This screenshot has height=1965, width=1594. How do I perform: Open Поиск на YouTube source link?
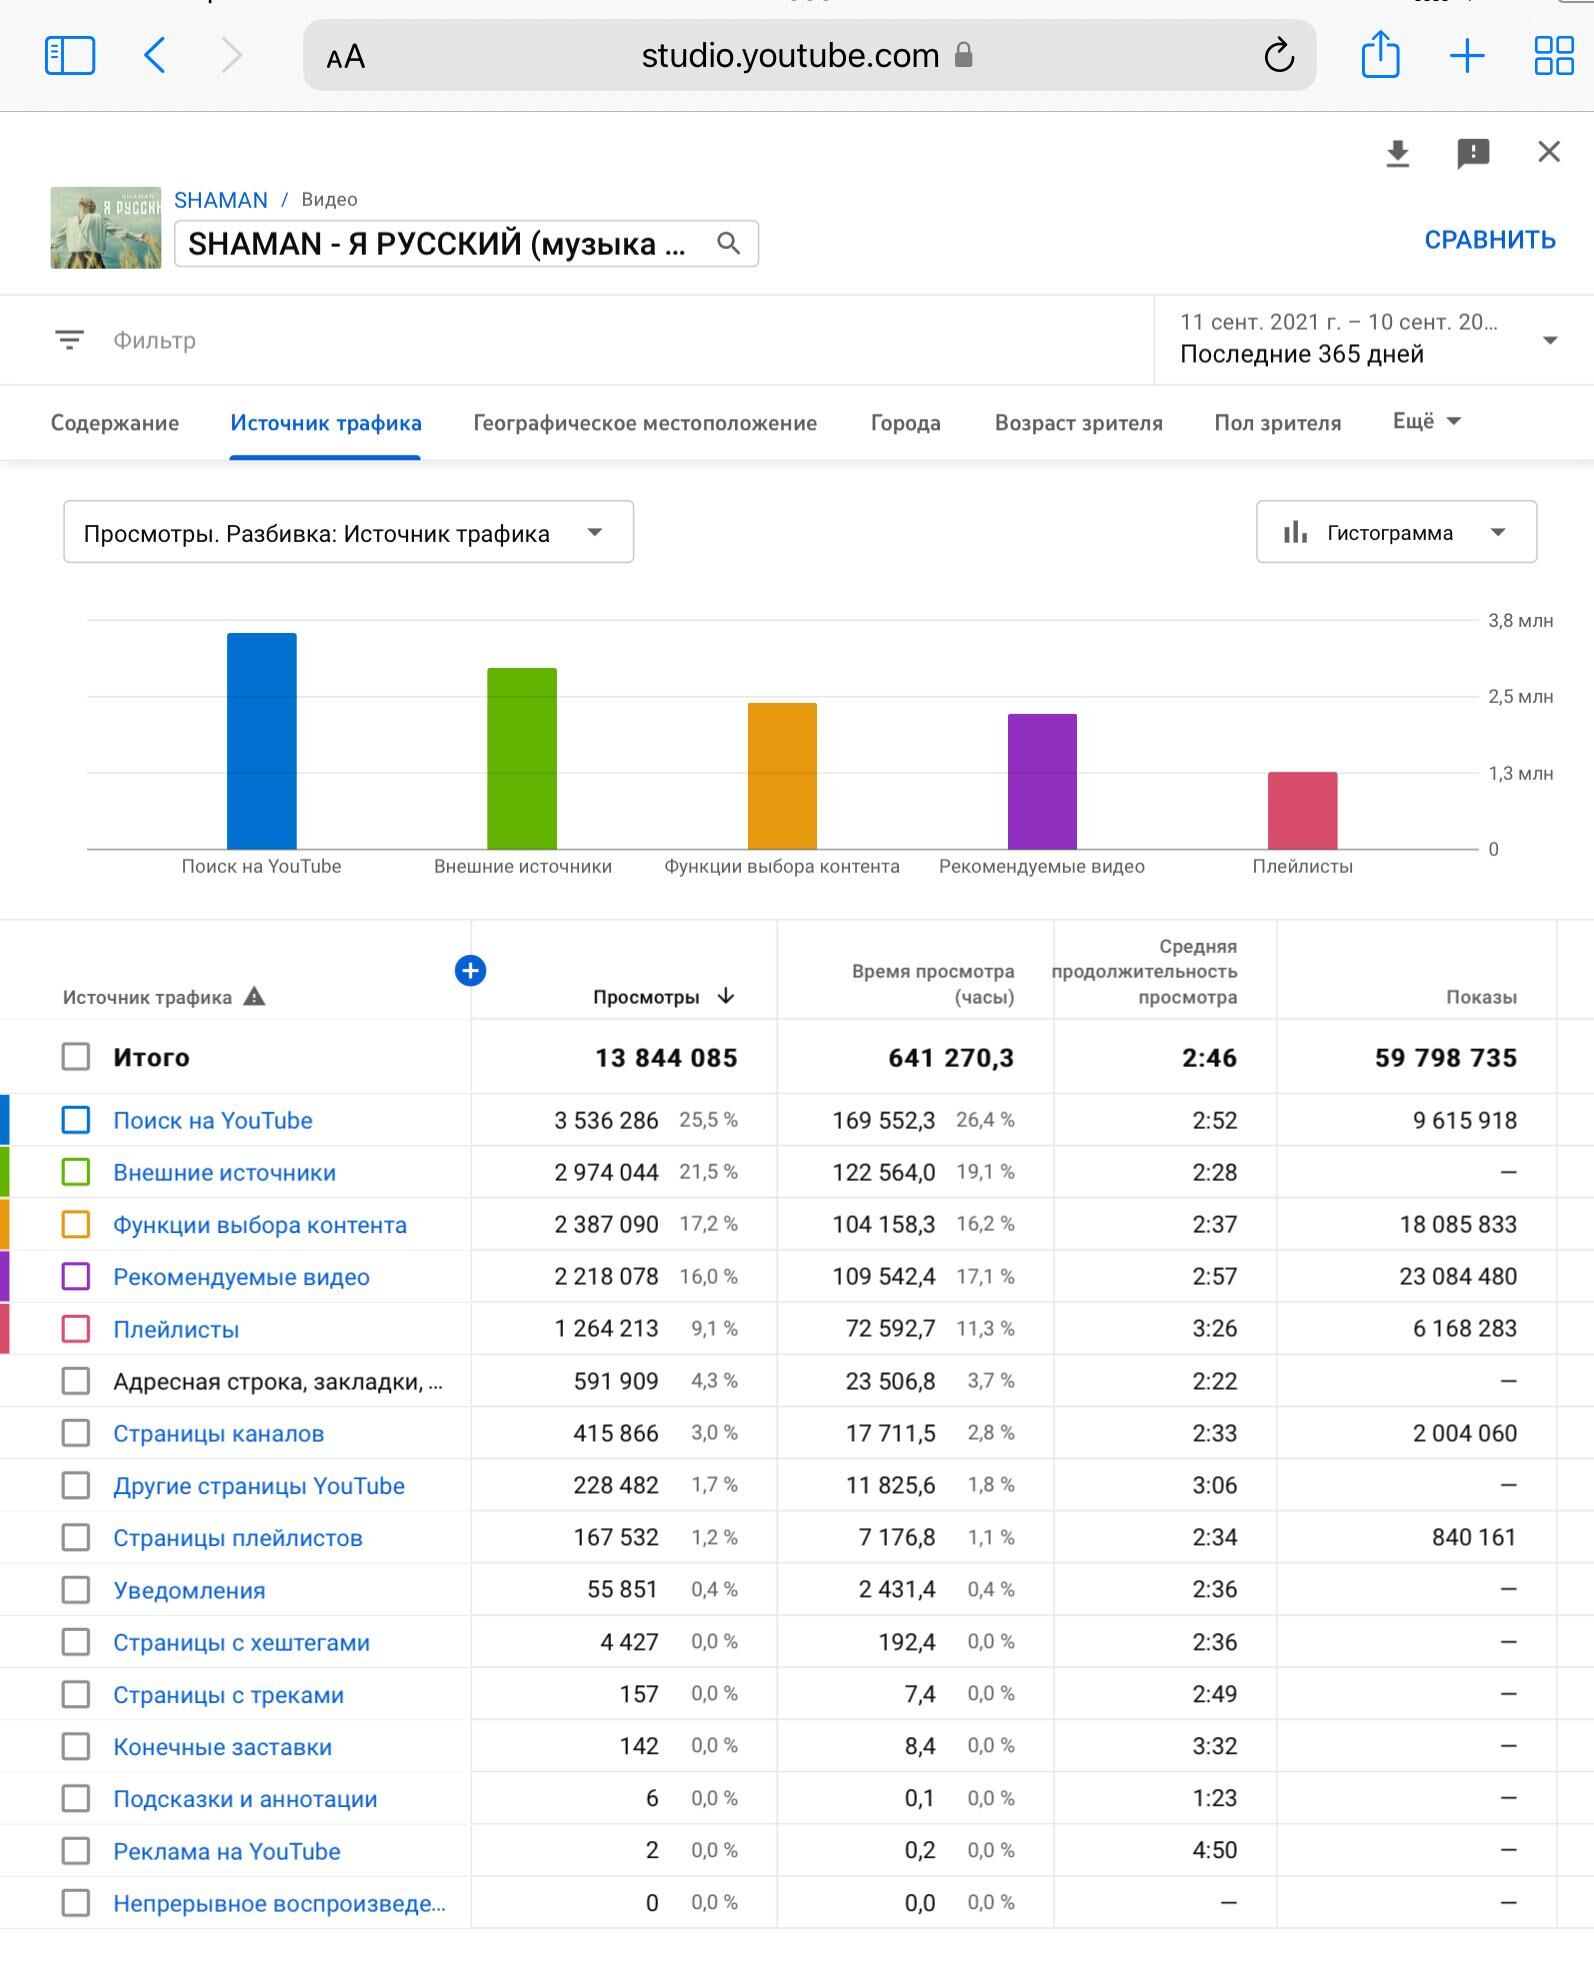(x=213, y=1120)
